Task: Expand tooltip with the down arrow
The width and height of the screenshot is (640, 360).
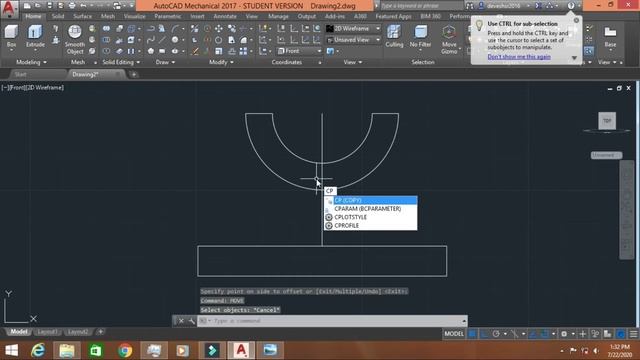Action: 574,58
